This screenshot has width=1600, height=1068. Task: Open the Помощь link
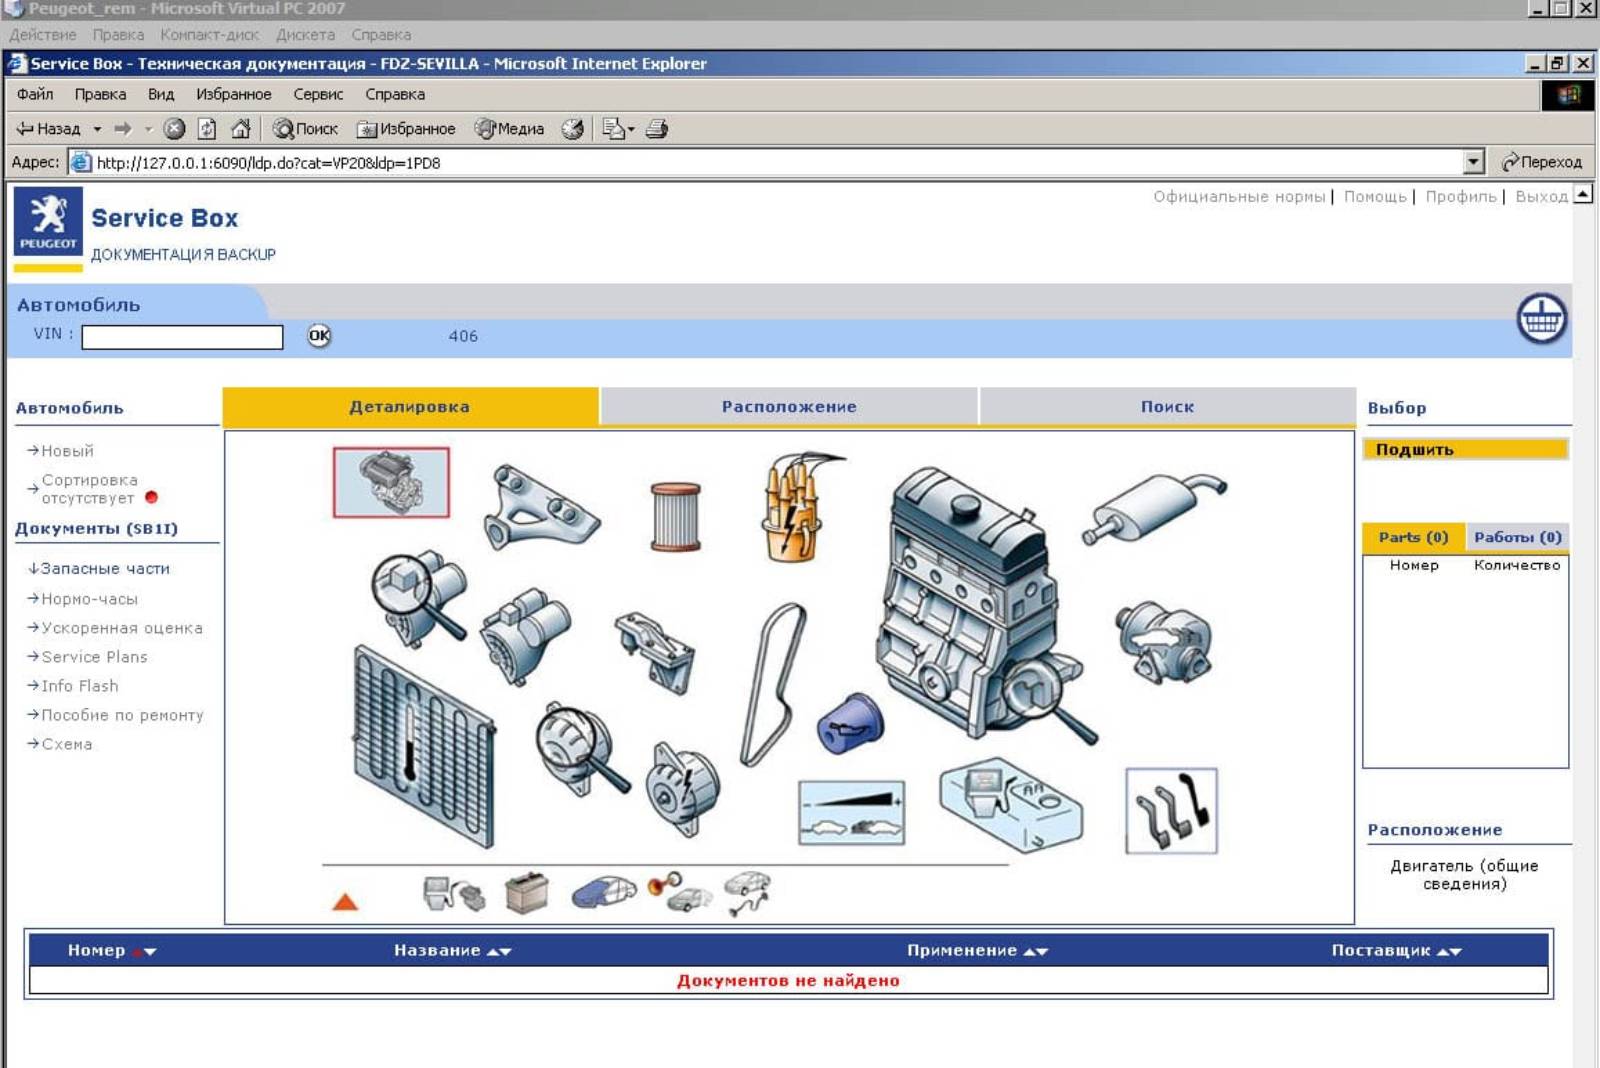point(1375,197)
